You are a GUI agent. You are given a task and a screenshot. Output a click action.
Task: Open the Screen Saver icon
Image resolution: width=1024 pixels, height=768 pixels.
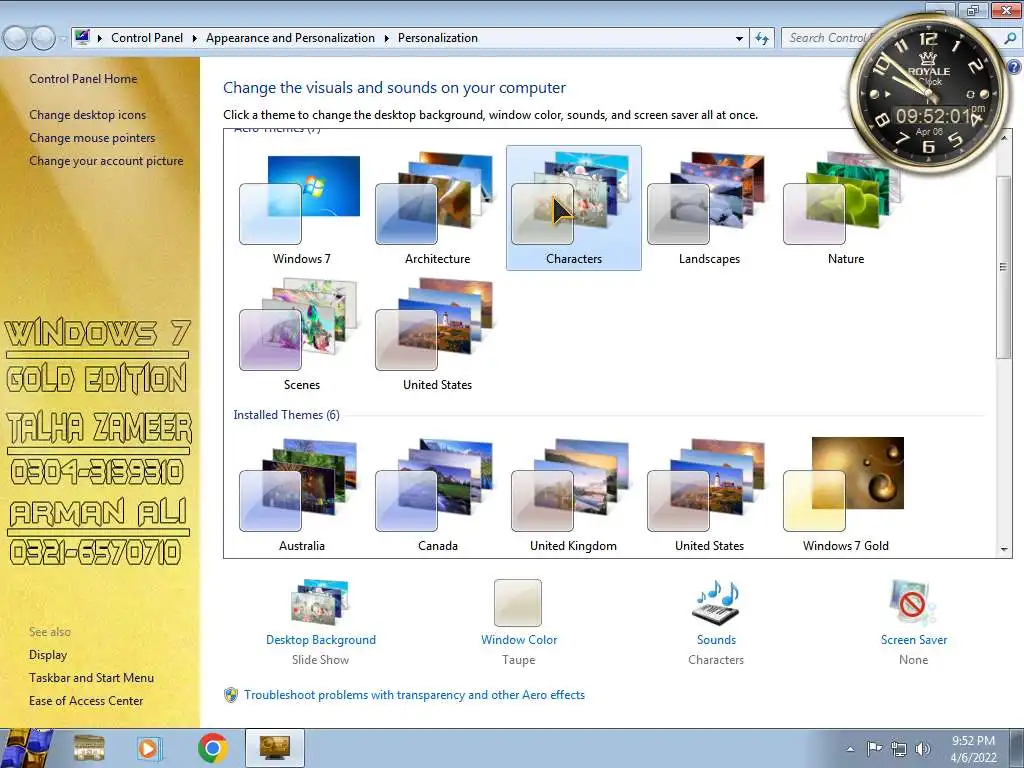(x=913, y=602)
